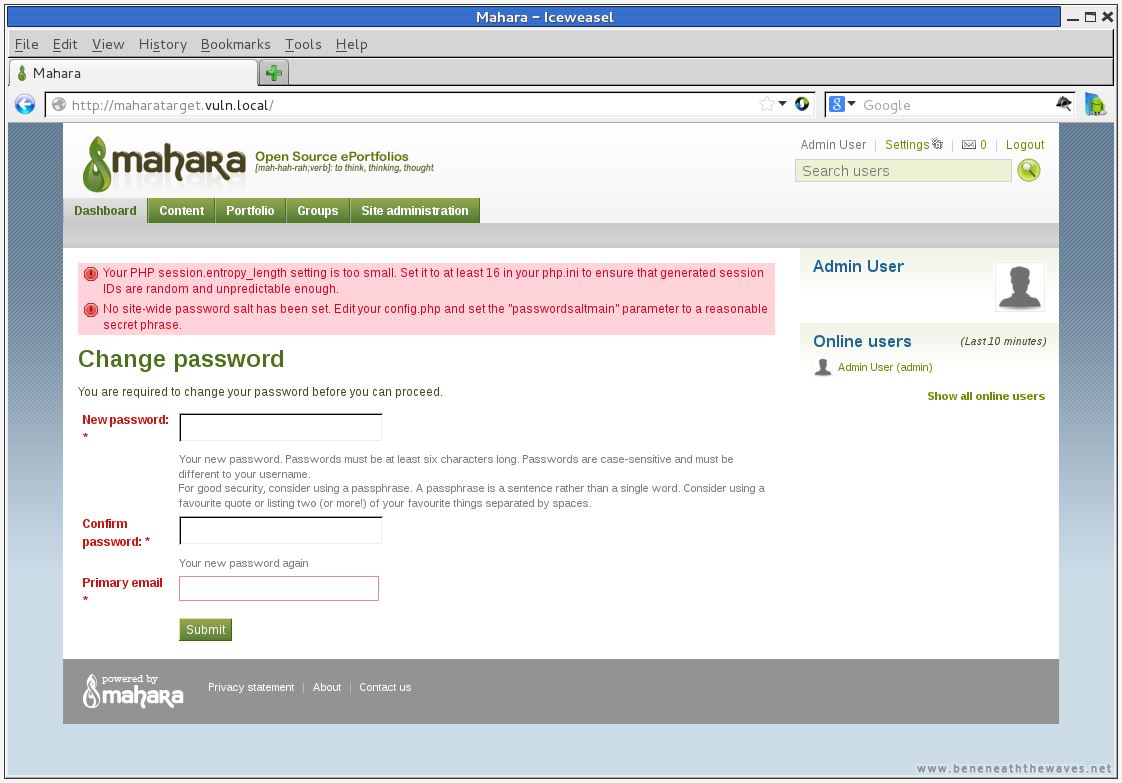The width and height of the screenshot is (1122, 783).
Task: Click Show all online users link
Action: pos(985,396)
